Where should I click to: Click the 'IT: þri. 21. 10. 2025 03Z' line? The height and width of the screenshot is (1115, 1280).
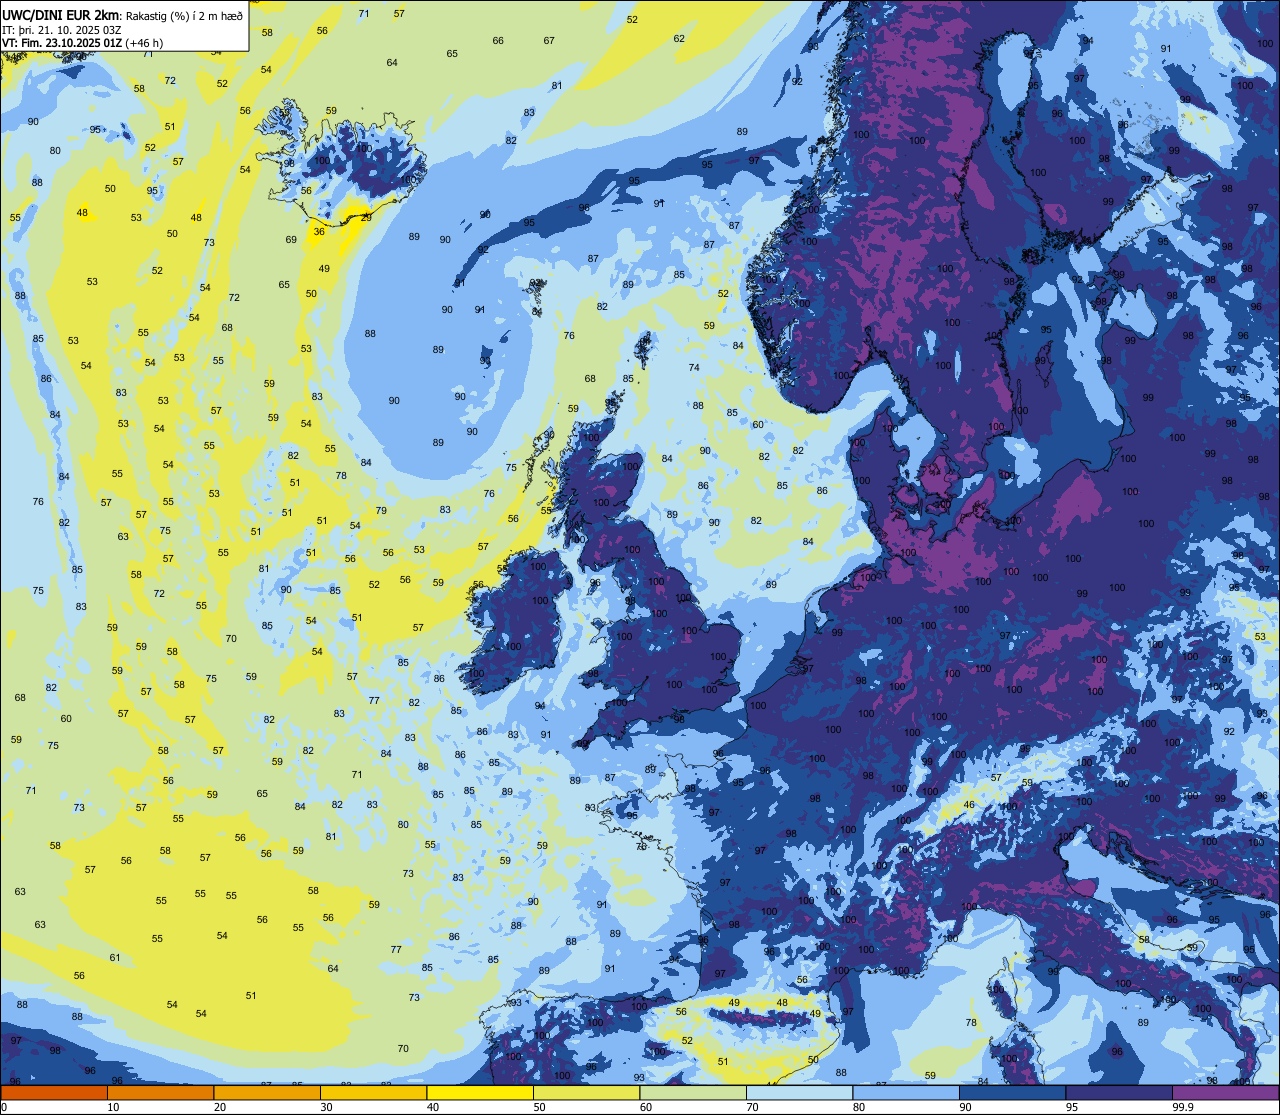[x=62, y=30]
